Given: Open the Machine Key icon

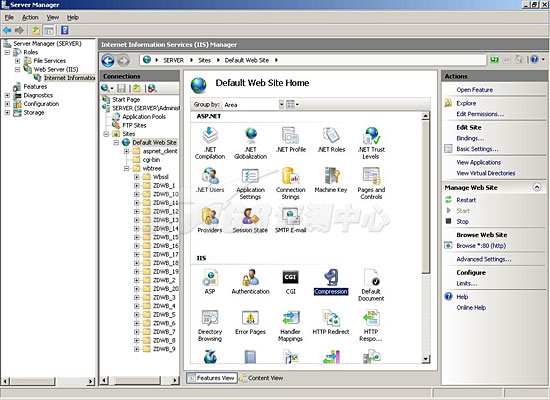Looking at the screenshot, I should 331,180.
